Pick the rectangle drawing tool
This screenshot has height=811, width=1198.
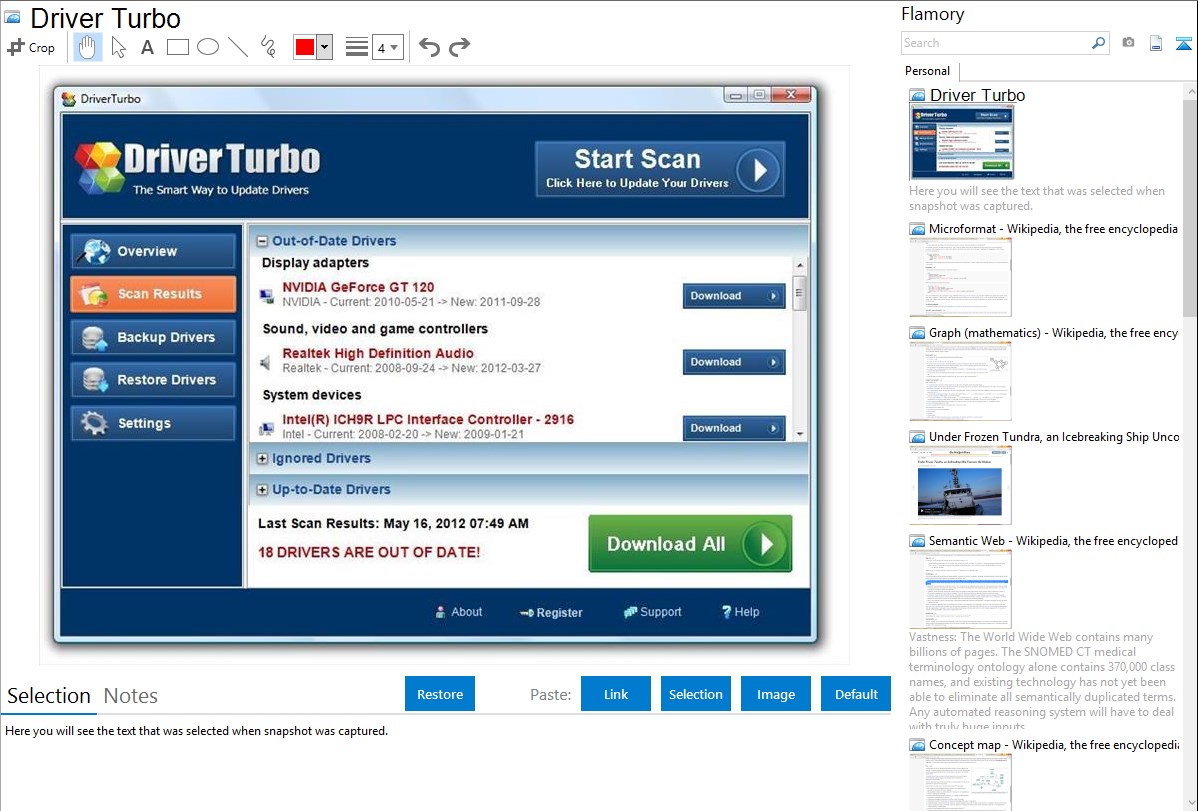click(x=177, y=47)
